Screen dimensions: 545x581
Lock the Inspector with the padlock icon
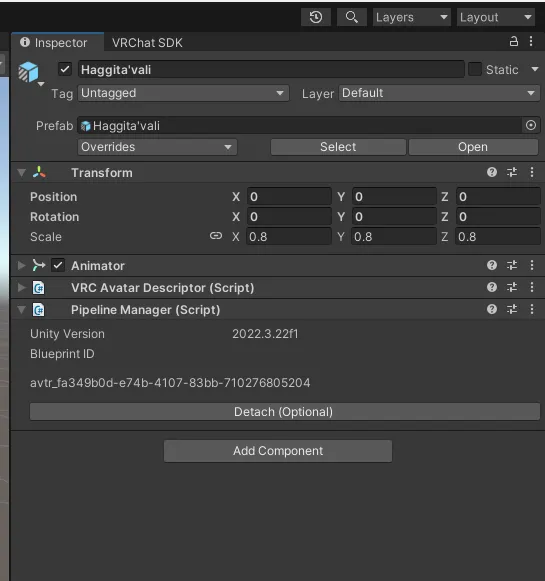point(514,41)
